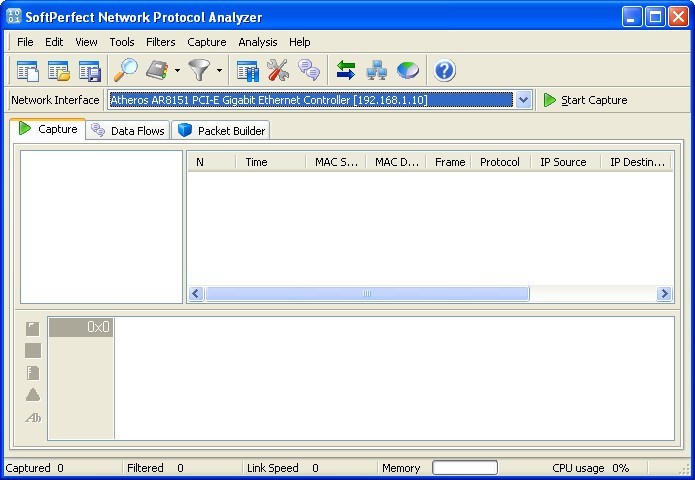Click the blue question mark help icon
Screen dimensions: 695x480
(445, 70)
